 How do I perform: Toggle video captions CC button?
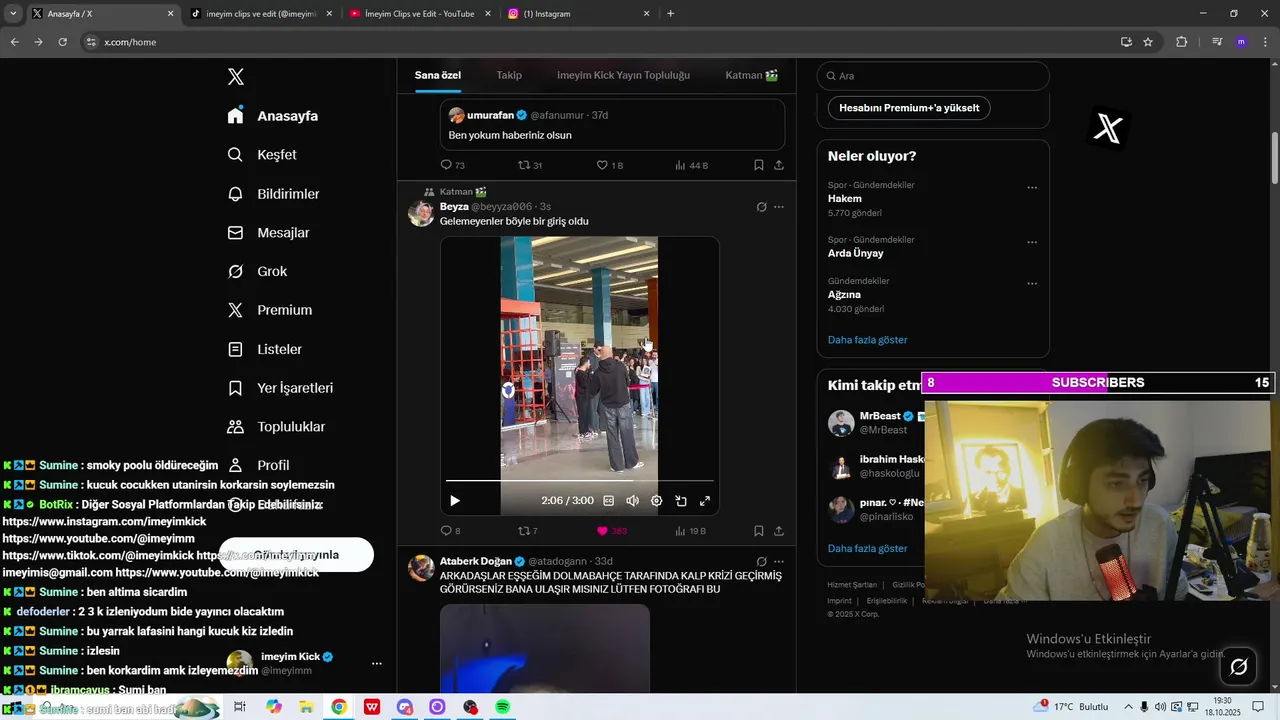coord(608,501)
